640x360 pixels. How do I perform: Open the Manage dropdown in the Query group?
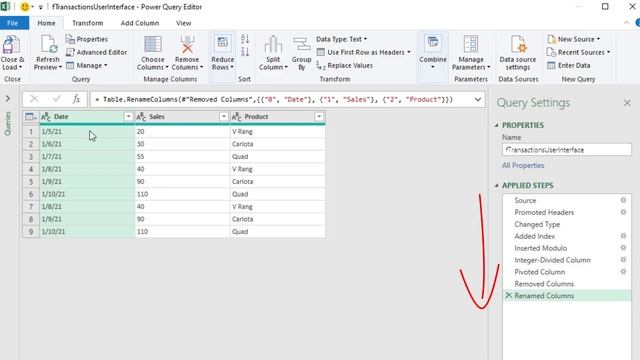point(87,65)
